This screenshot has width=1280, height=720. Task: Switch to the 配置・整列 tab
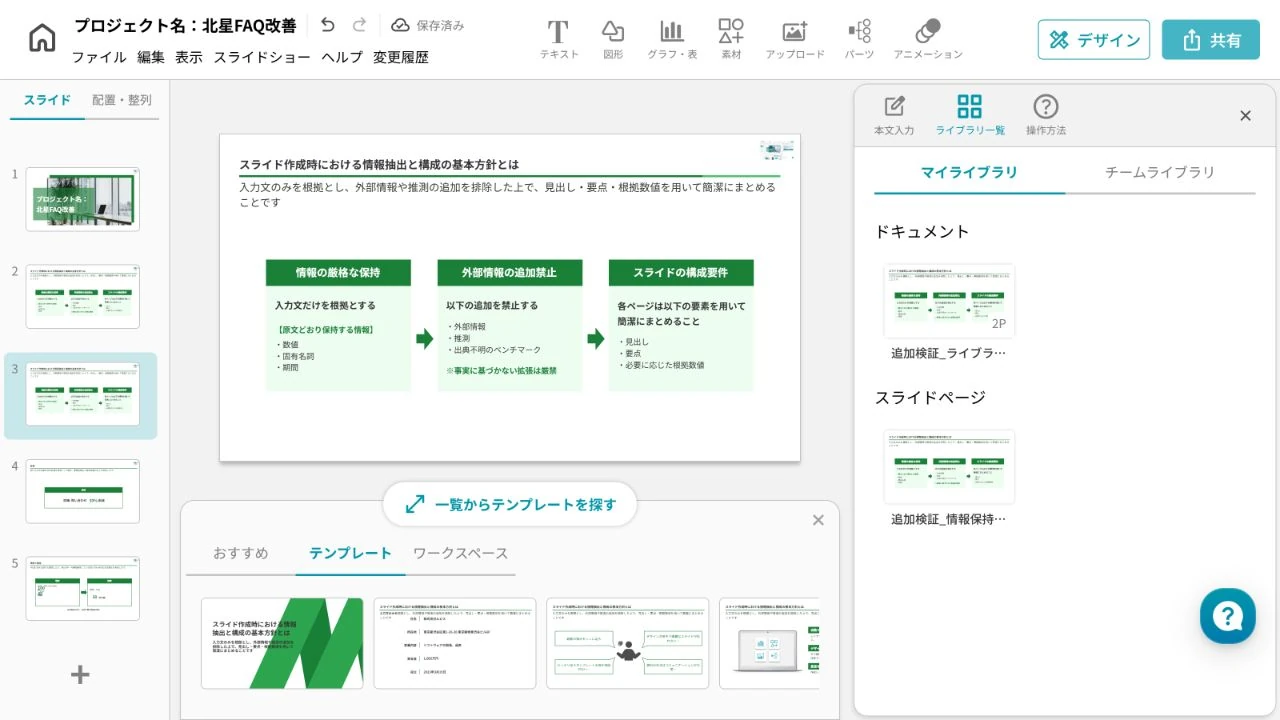(122, 100)
